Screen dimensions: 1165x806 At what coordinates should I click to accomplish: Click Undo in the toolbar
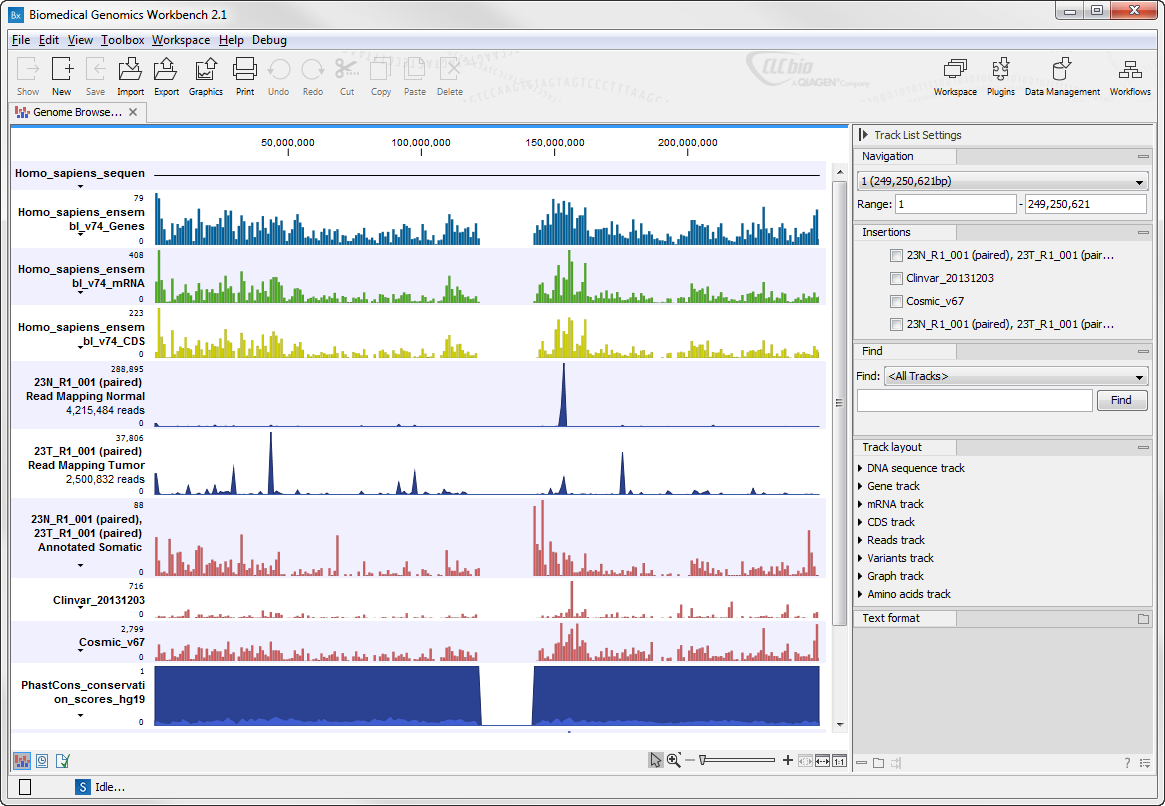pyautogui.click(x=278, y=75)
